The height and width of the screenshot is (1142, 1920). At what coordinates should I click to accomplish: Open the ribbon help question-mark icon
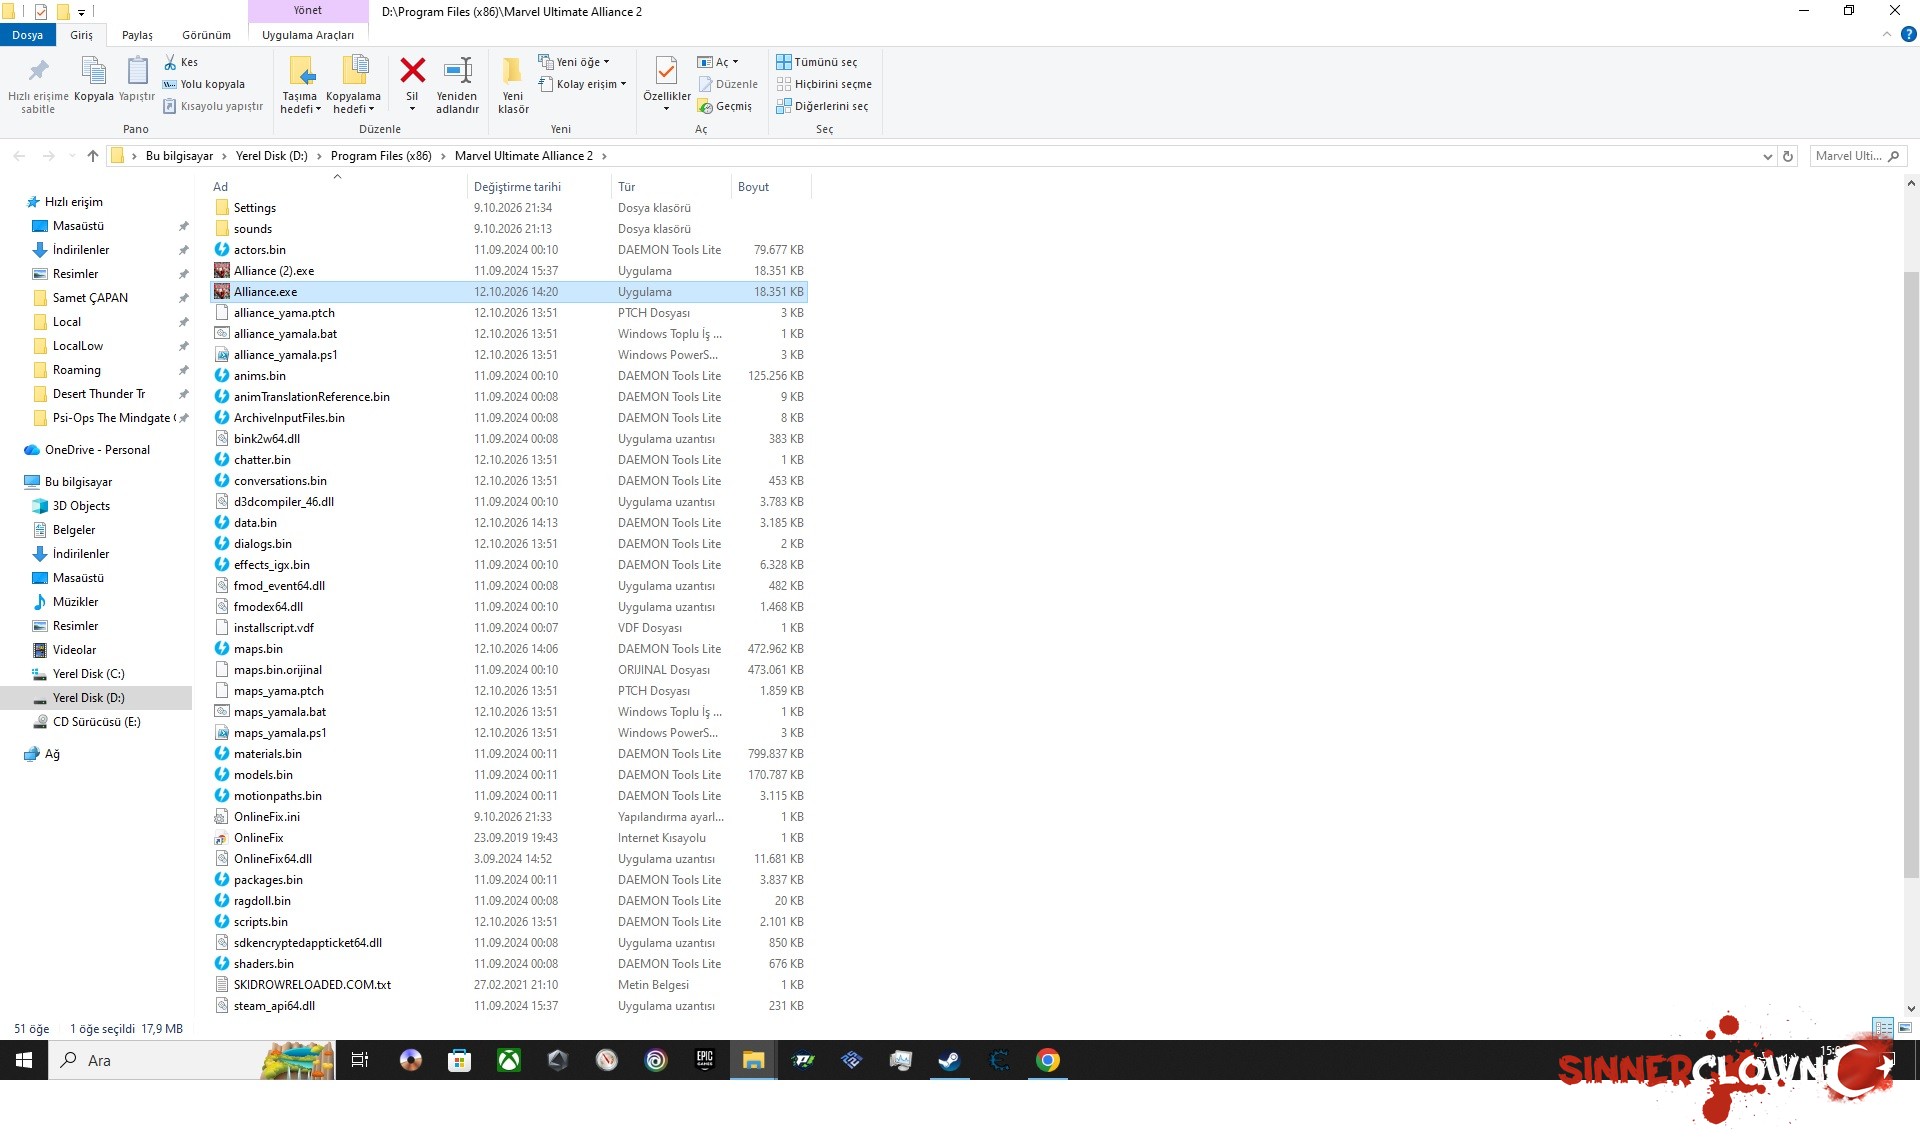(x=1908, y=34)
